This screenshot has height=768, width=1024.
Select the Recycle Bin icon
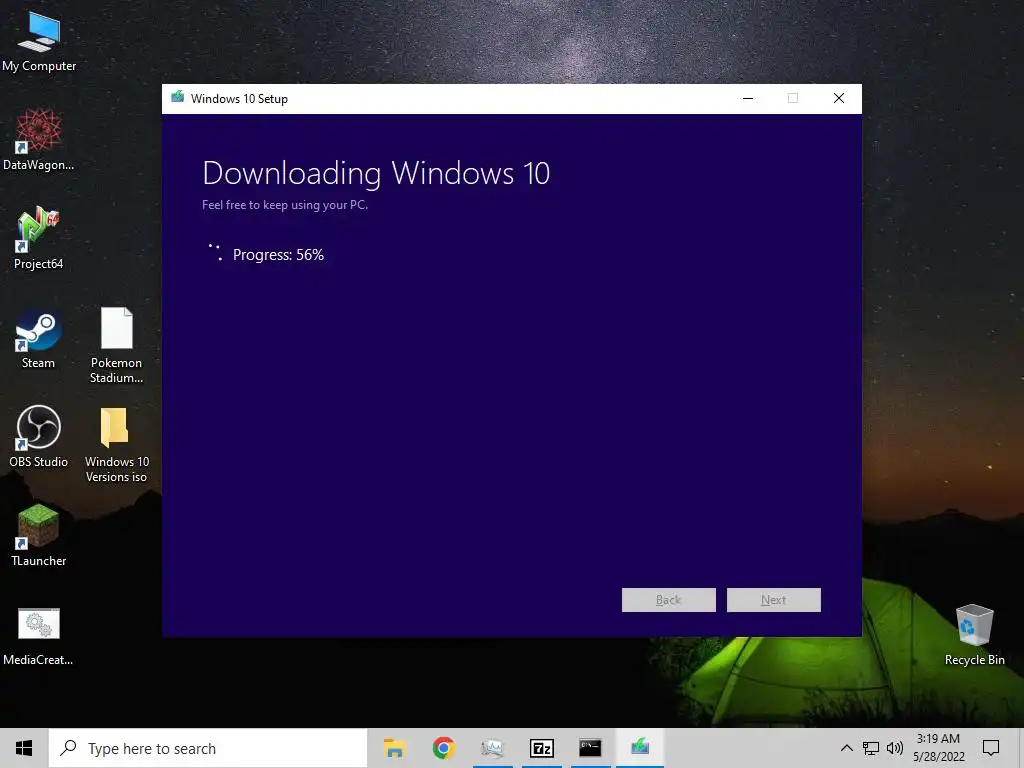click(974, 635)
